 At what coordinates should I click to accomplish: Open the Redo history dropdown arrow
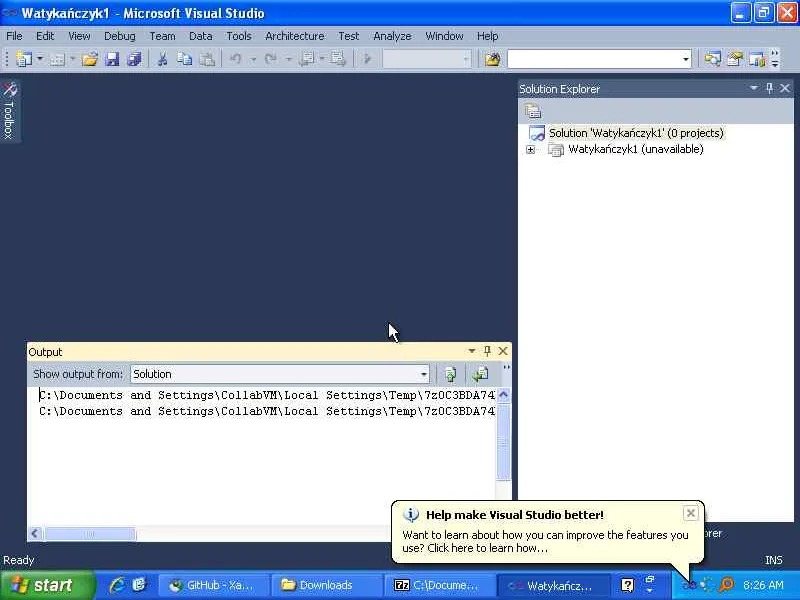[x=288, y=59]
